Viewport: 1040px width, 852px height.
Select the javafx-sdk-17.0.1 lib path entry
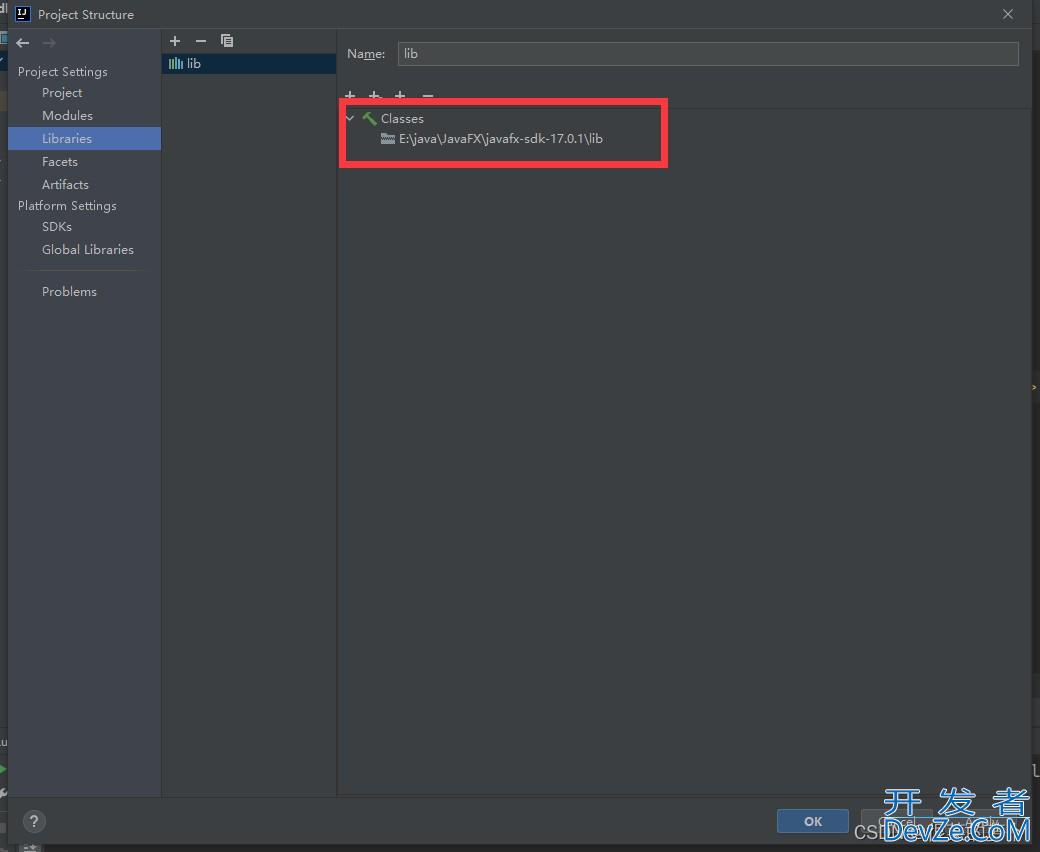(x=500, y=139)
